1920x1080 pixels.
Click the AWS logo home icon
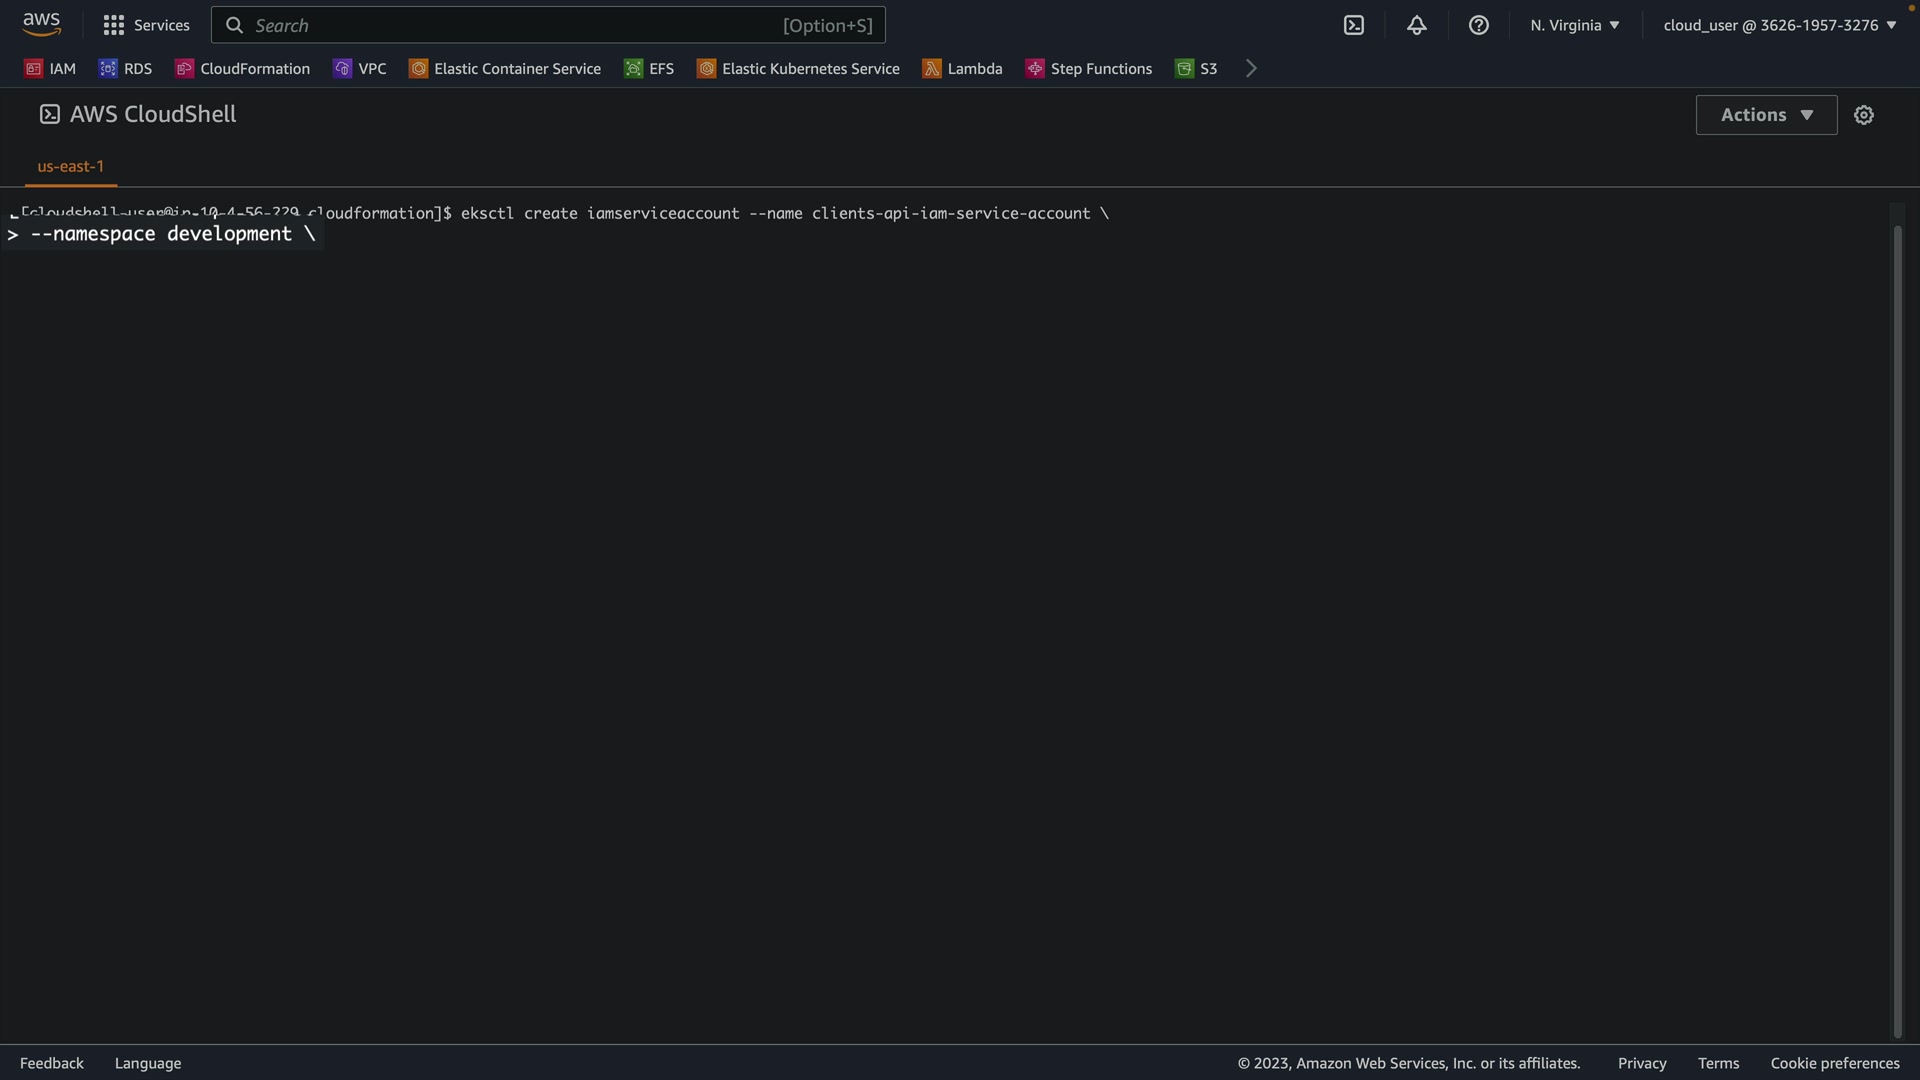(x=41, y=24)
